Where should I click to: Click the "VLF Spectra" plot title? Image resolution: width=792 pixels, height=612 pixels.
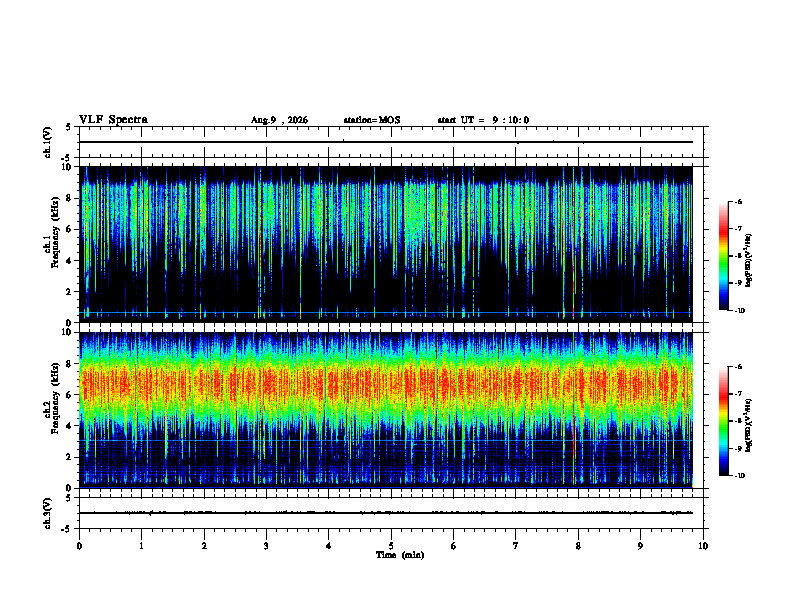[113, 120]
